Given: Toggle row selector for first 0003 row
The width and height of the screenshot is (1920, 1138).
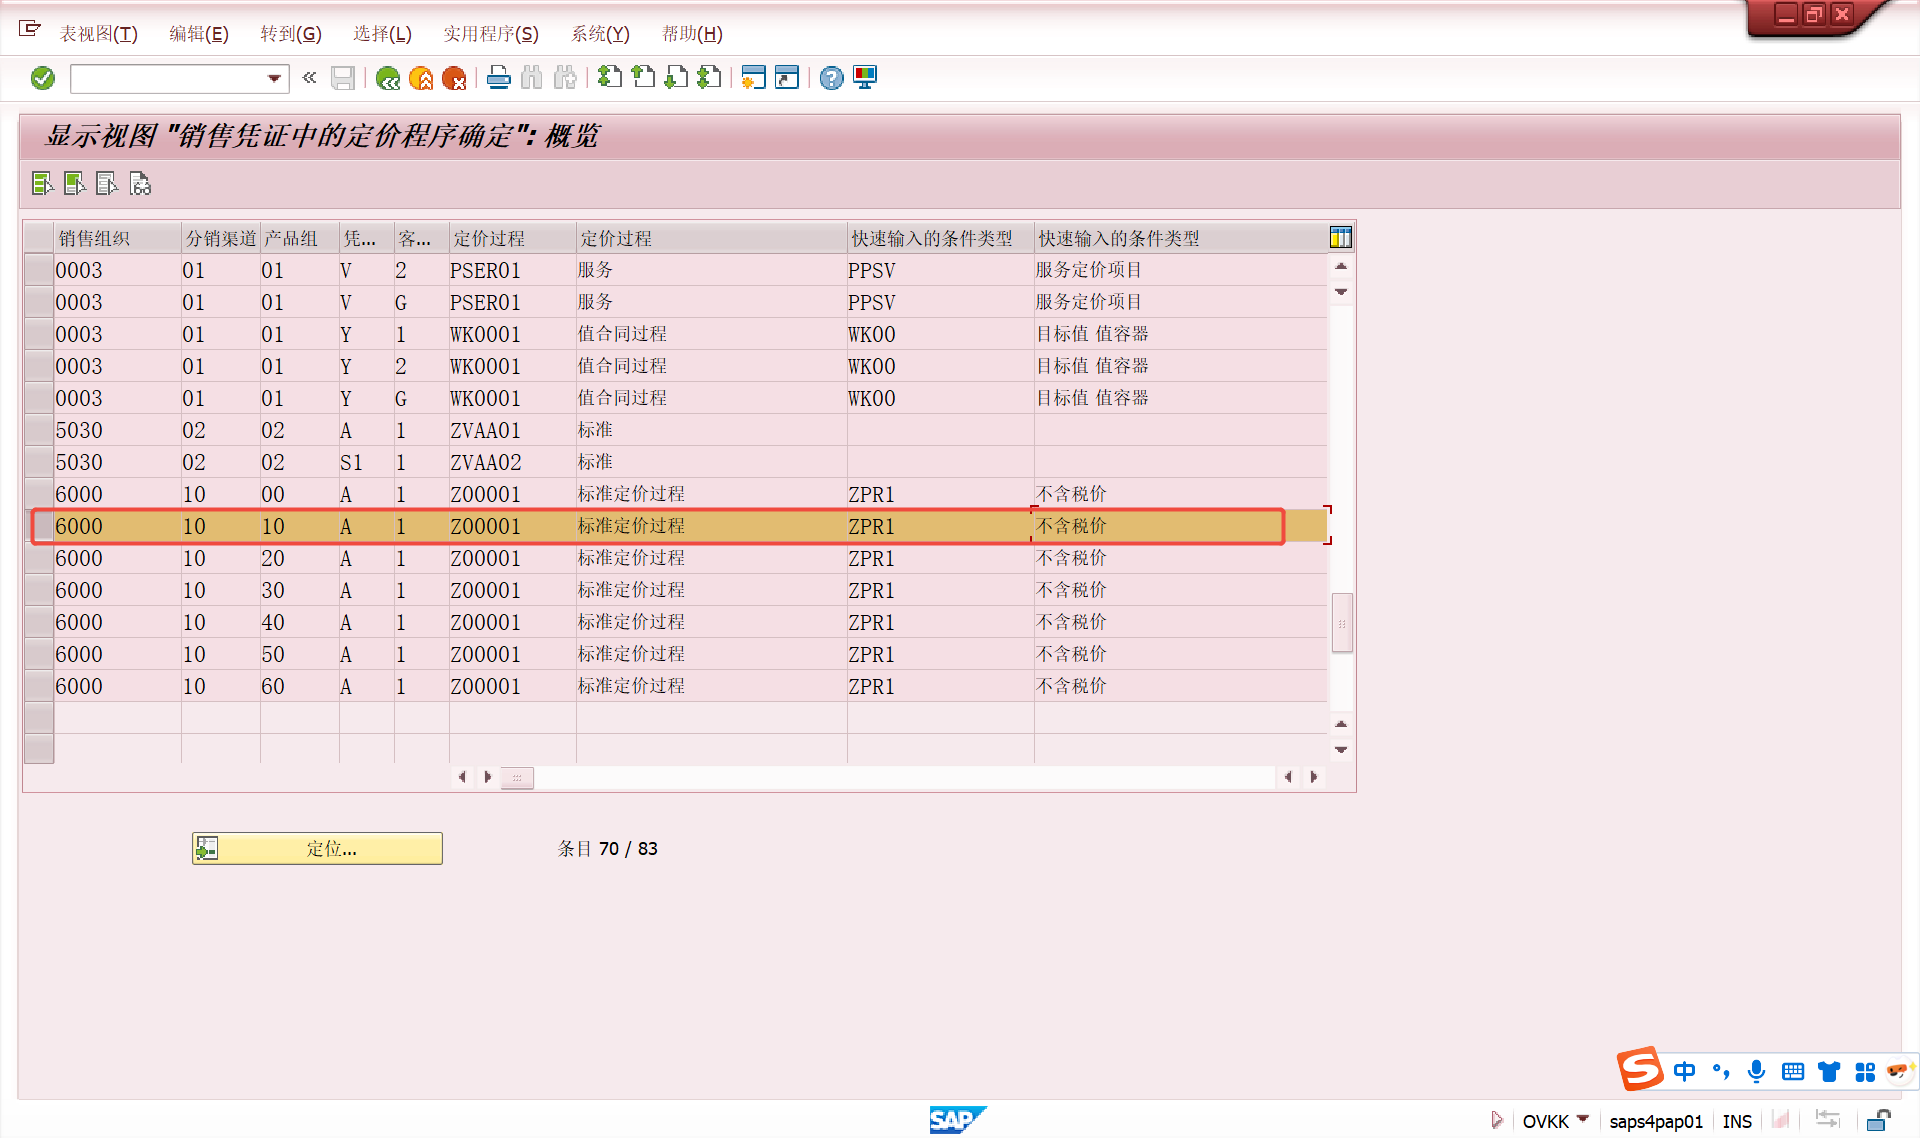Looking at the screenshot, I should tap(39, 271).
